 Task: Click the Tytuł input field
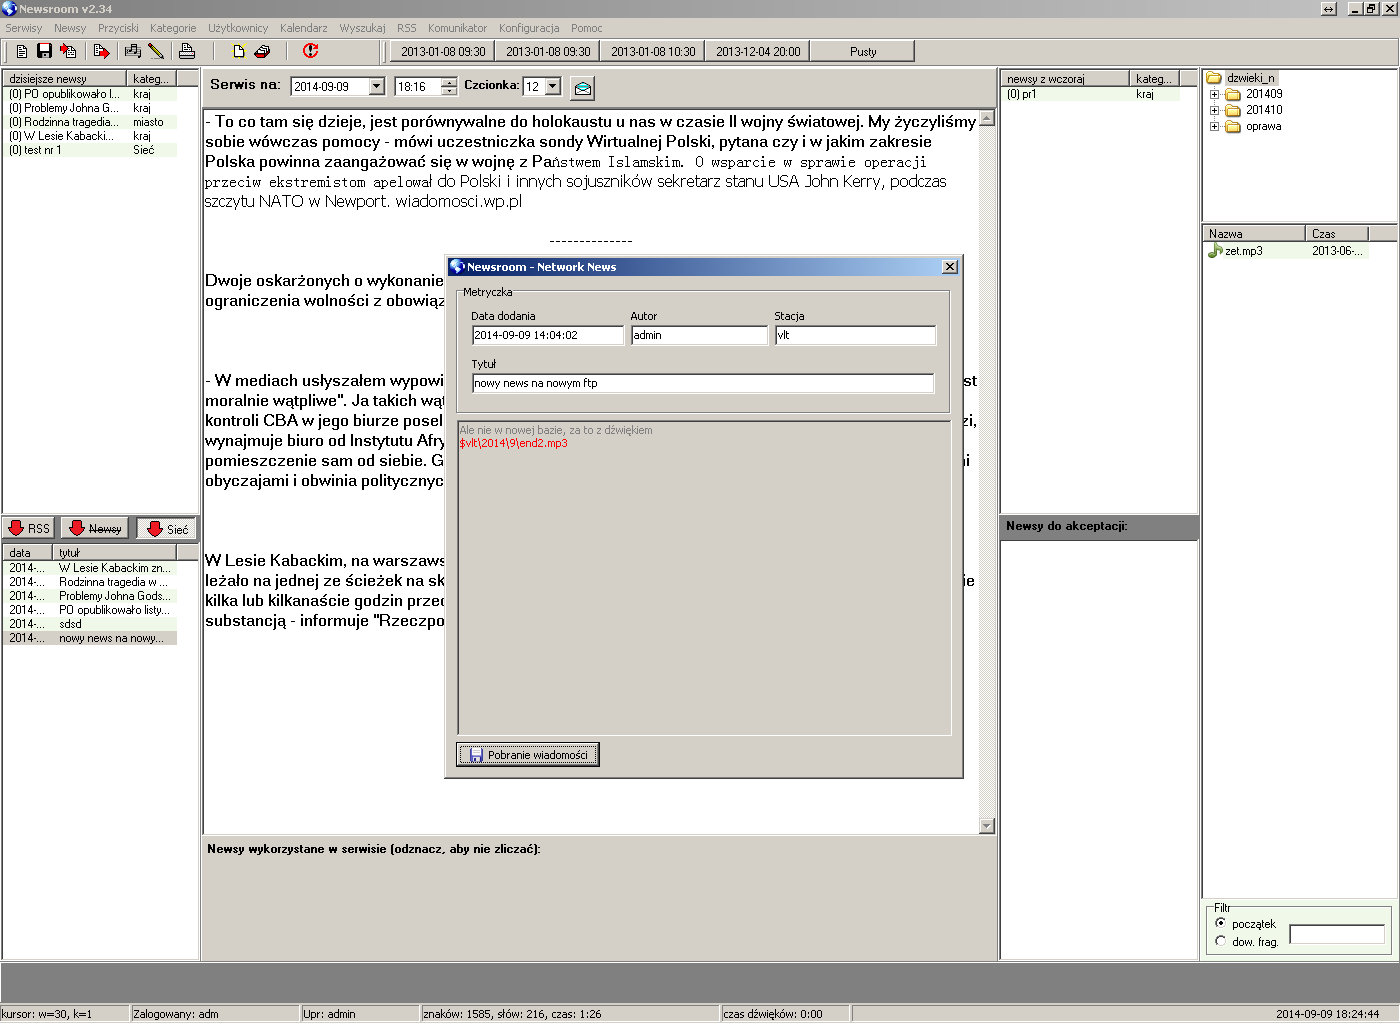[x=703, y=383]
